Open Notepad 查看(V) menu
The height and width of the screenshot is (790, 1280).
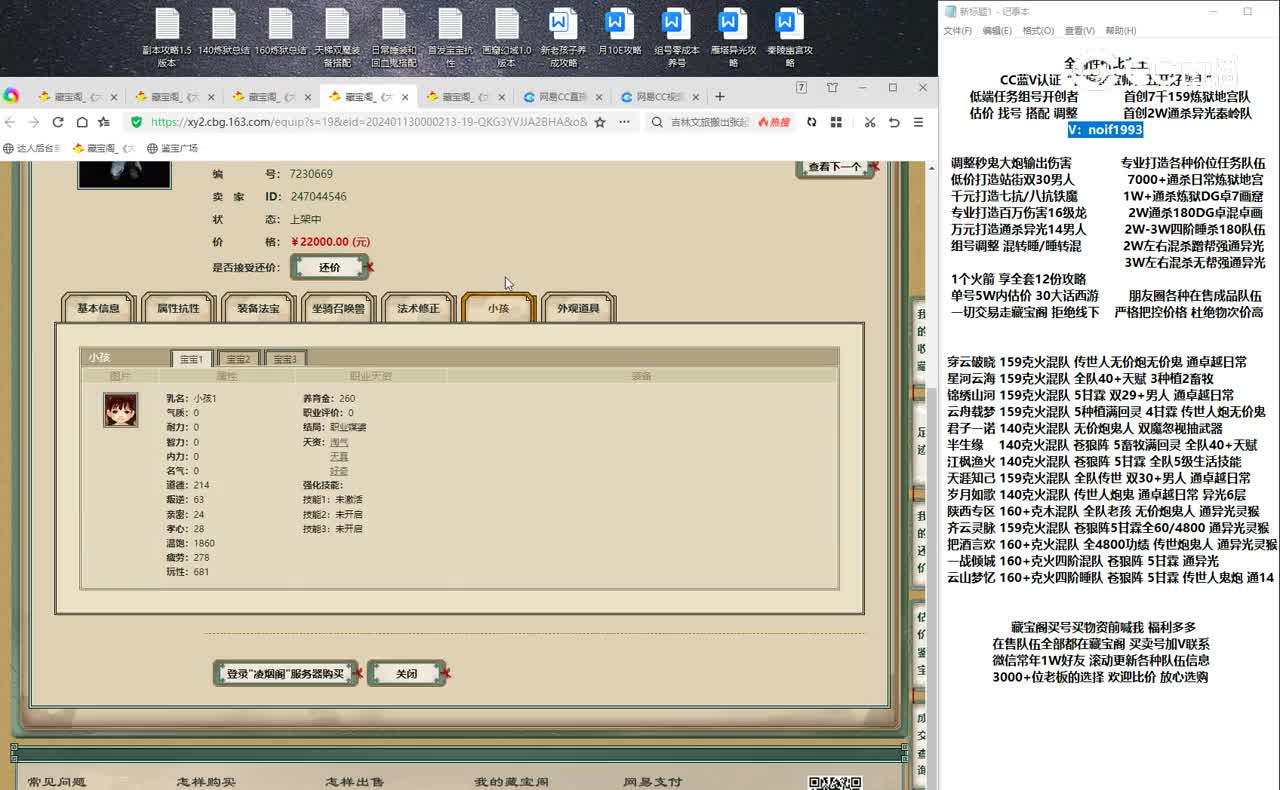pos(1079,31)
